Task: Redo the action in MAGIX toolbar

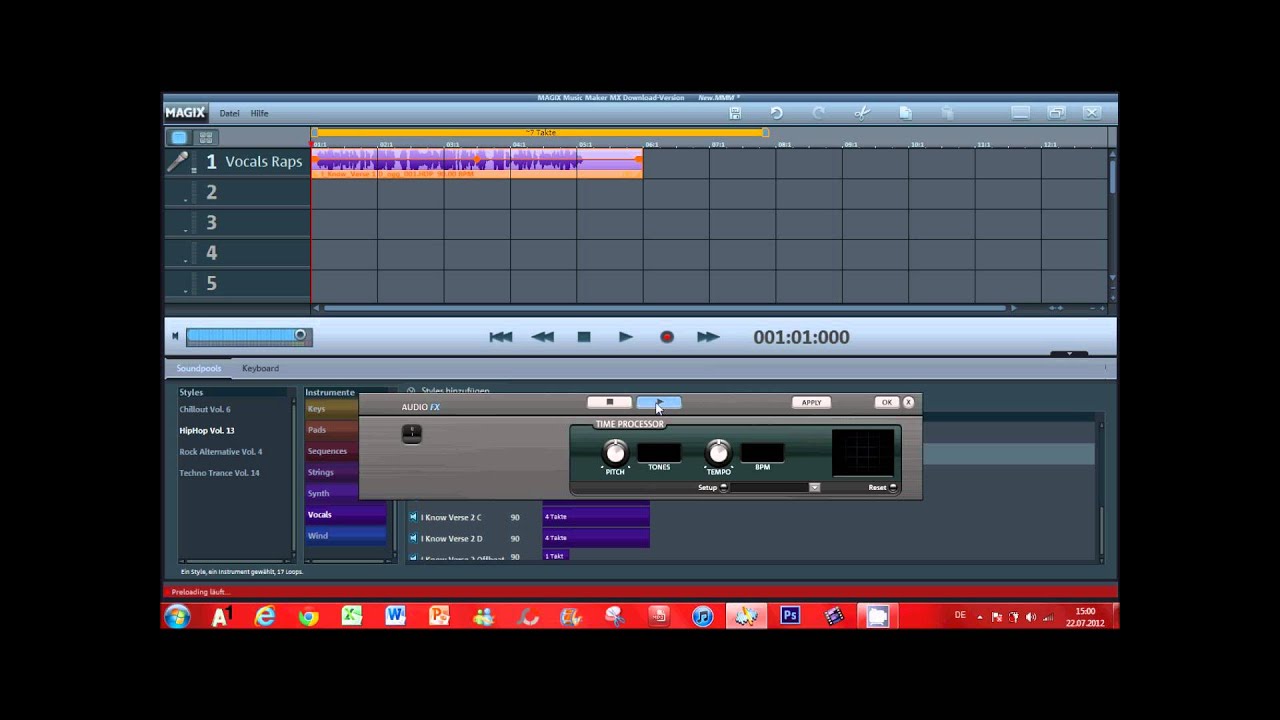Action: click(819, 113)
